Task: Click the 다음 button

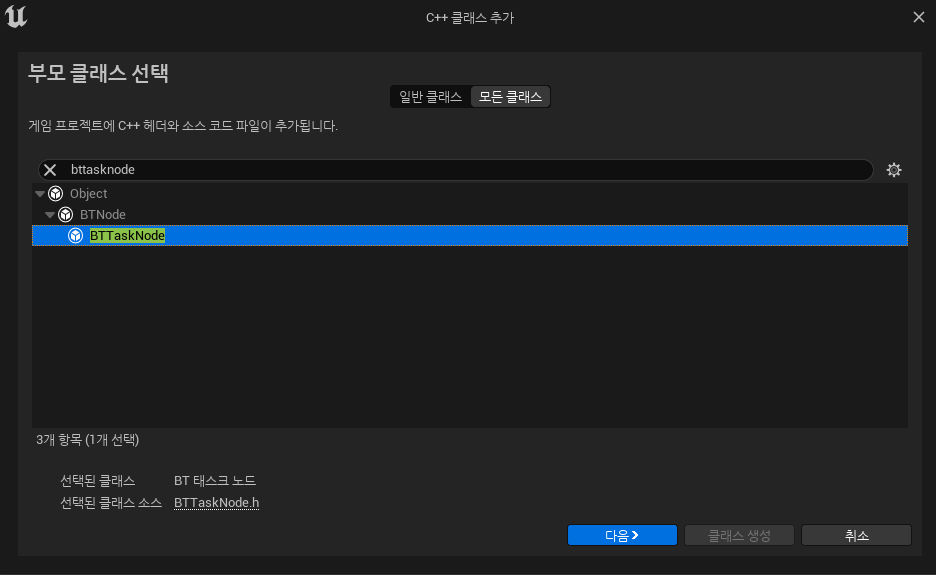Action: tap(622, 535)
